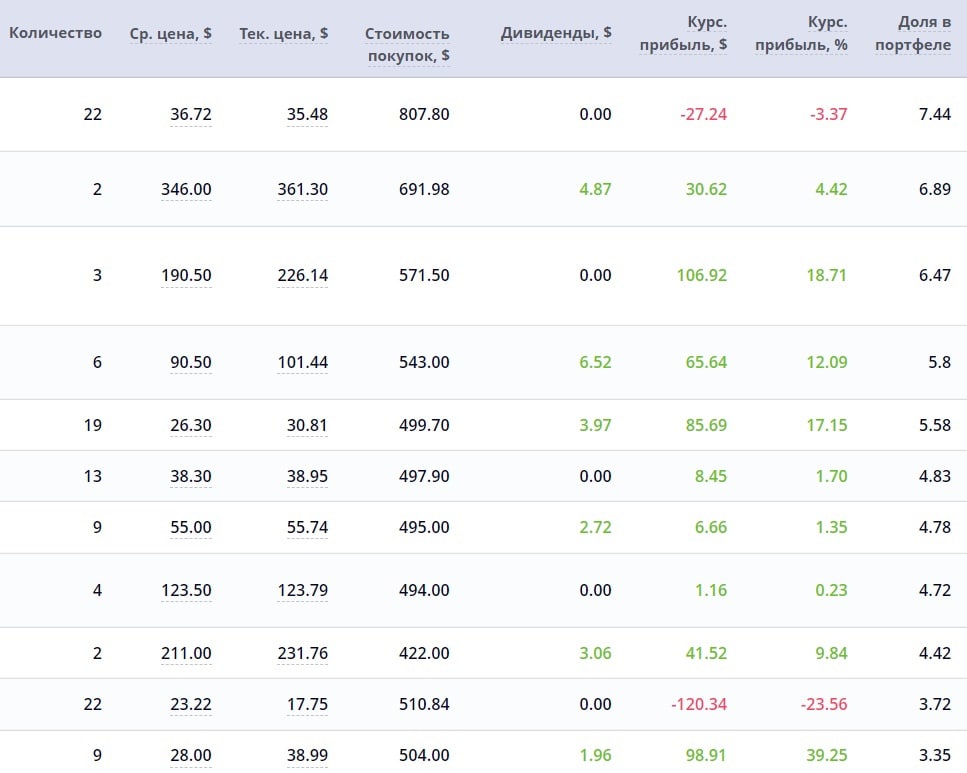Image resolution: width=967 pixels, height=773 pixels.
Task: Select dividends value 3.97
Action: tap(595, 425)
